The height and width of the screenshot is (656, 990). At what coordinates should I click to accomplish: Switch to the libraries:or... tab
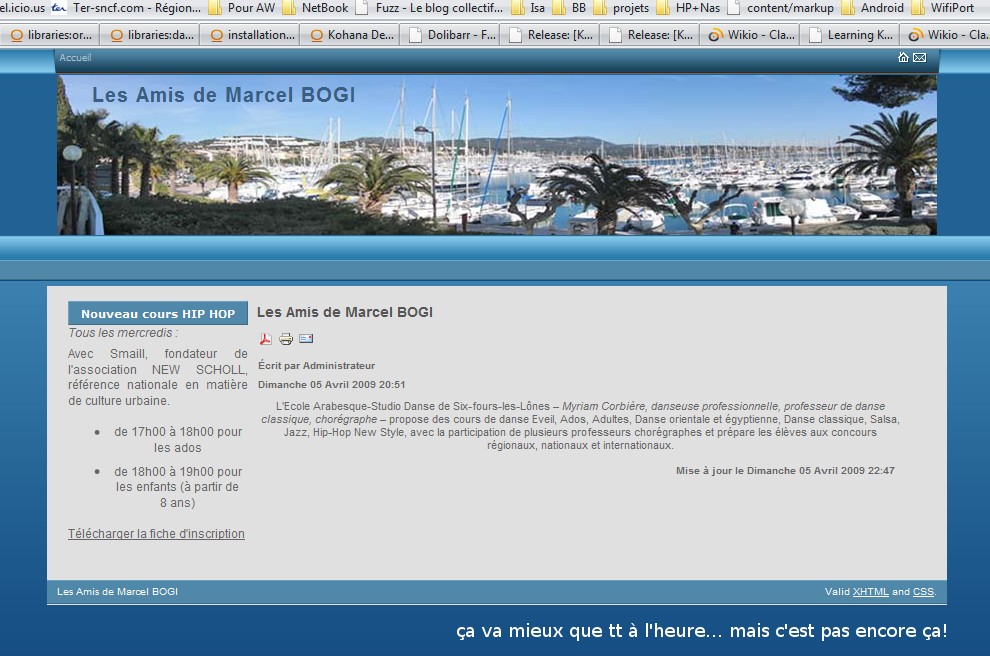[x=51, y=35]
